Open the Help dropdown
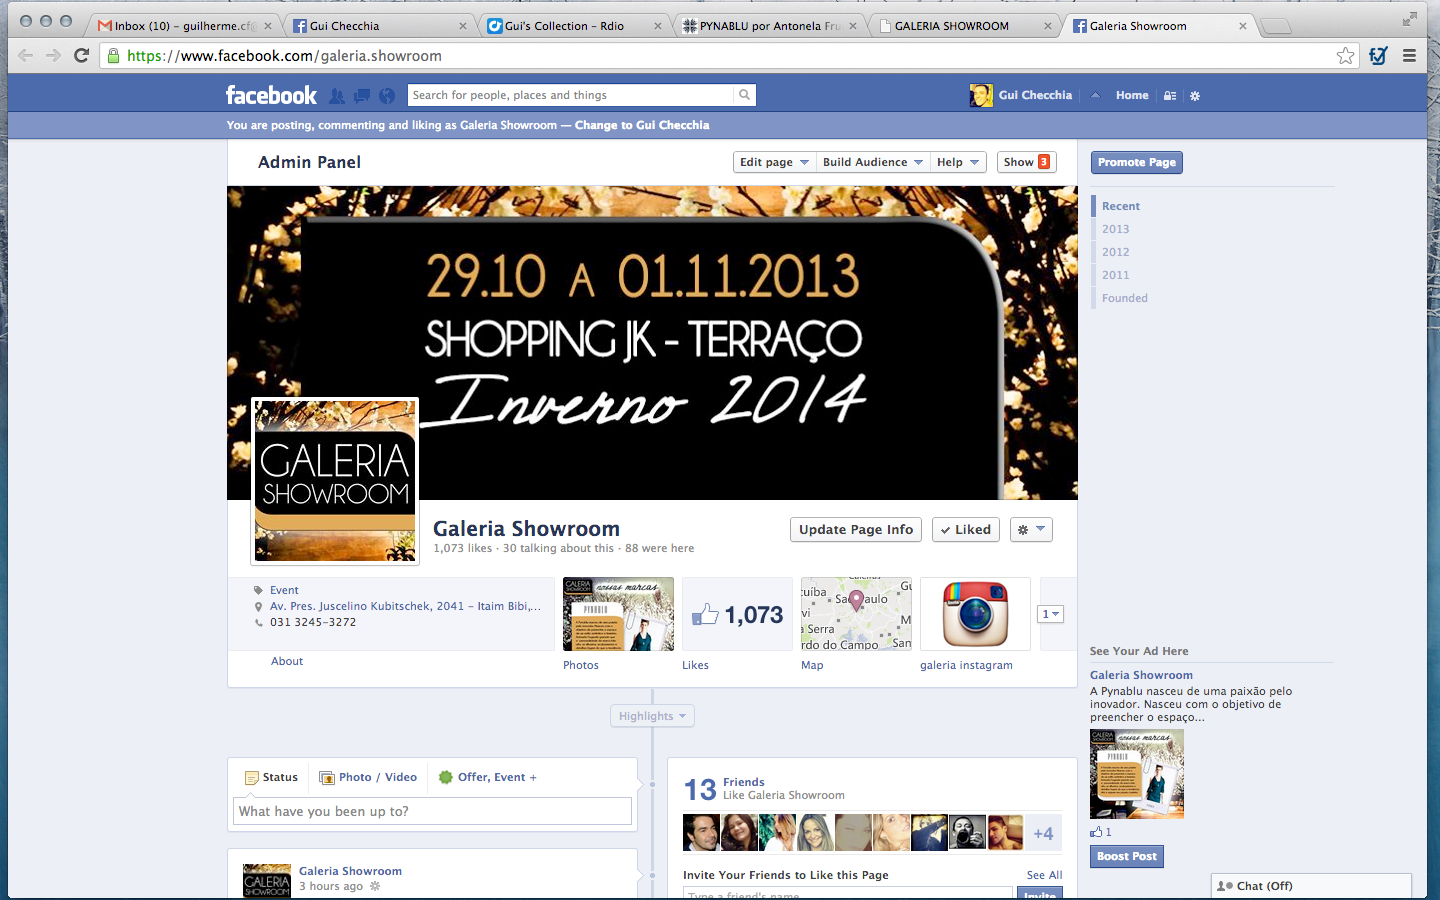The width and height of the screenshot is (1440, 900). [x=958, y=162]
